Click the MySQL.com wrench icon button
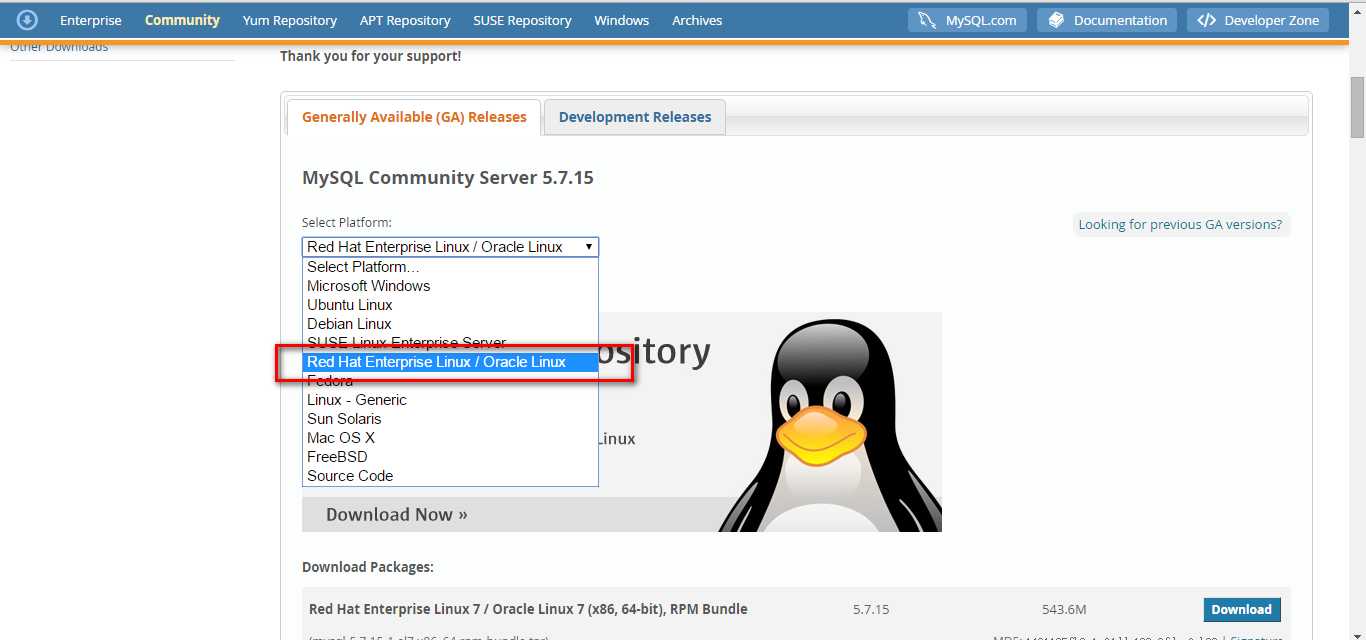This screenshot has height=640, width=1366. point(967,20)
